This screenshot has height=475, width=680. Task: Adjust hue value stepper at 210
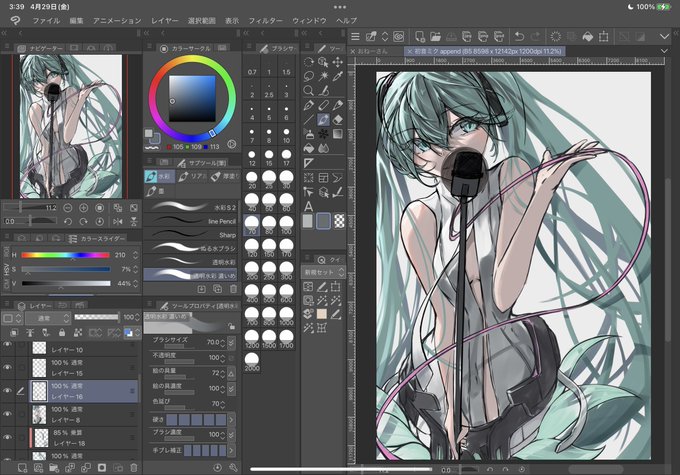135,255
